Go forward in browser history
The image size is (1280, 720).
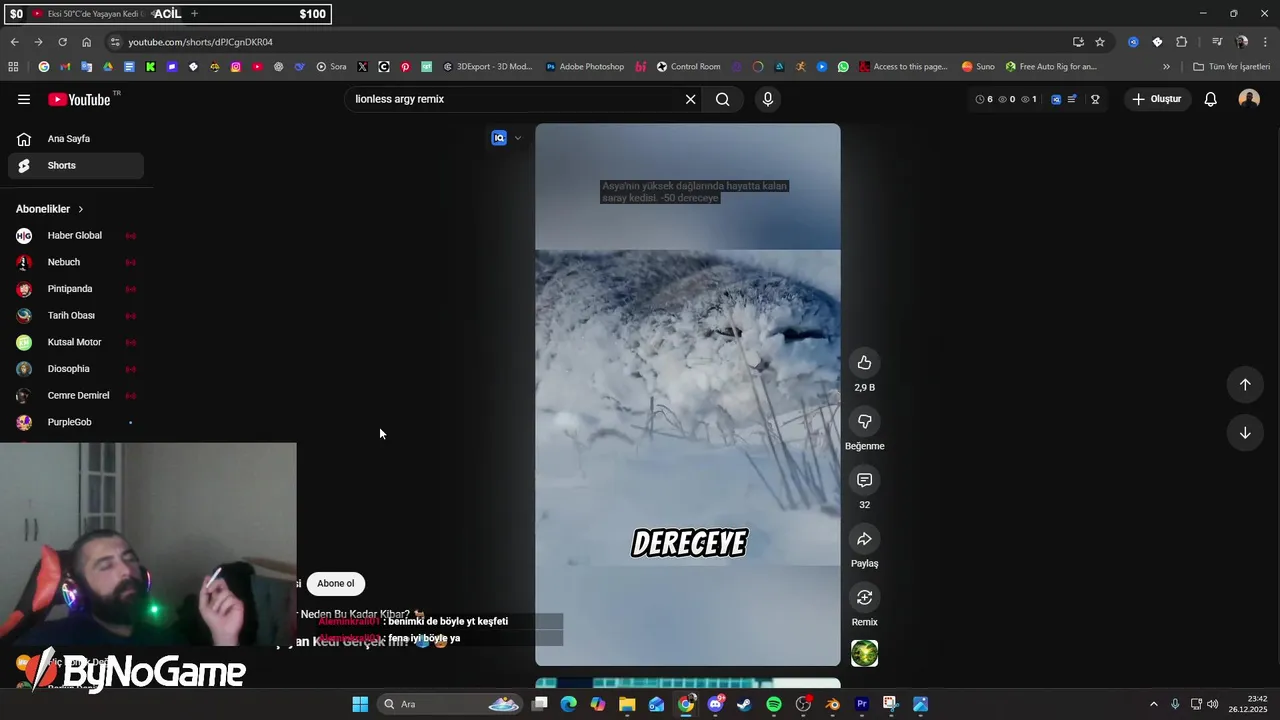coord(38,42)
